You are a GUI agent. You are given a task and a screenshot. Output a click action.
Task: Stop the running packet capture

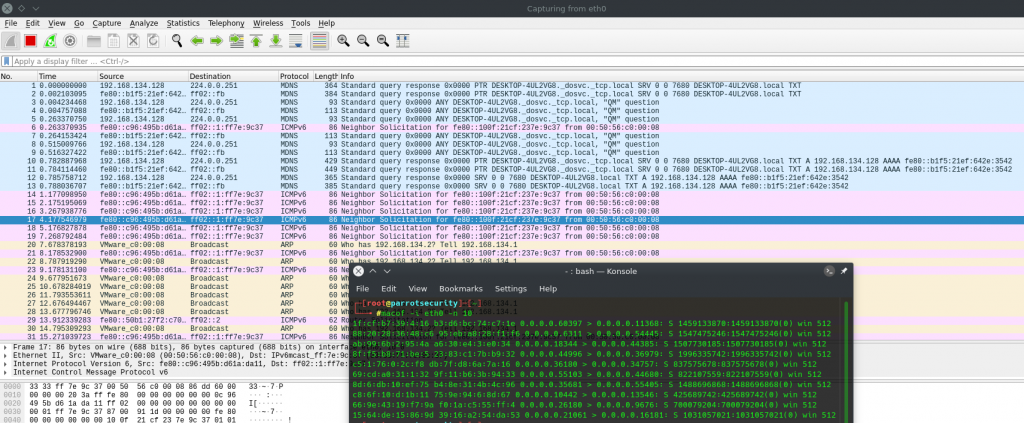click(x=30, y=40)
